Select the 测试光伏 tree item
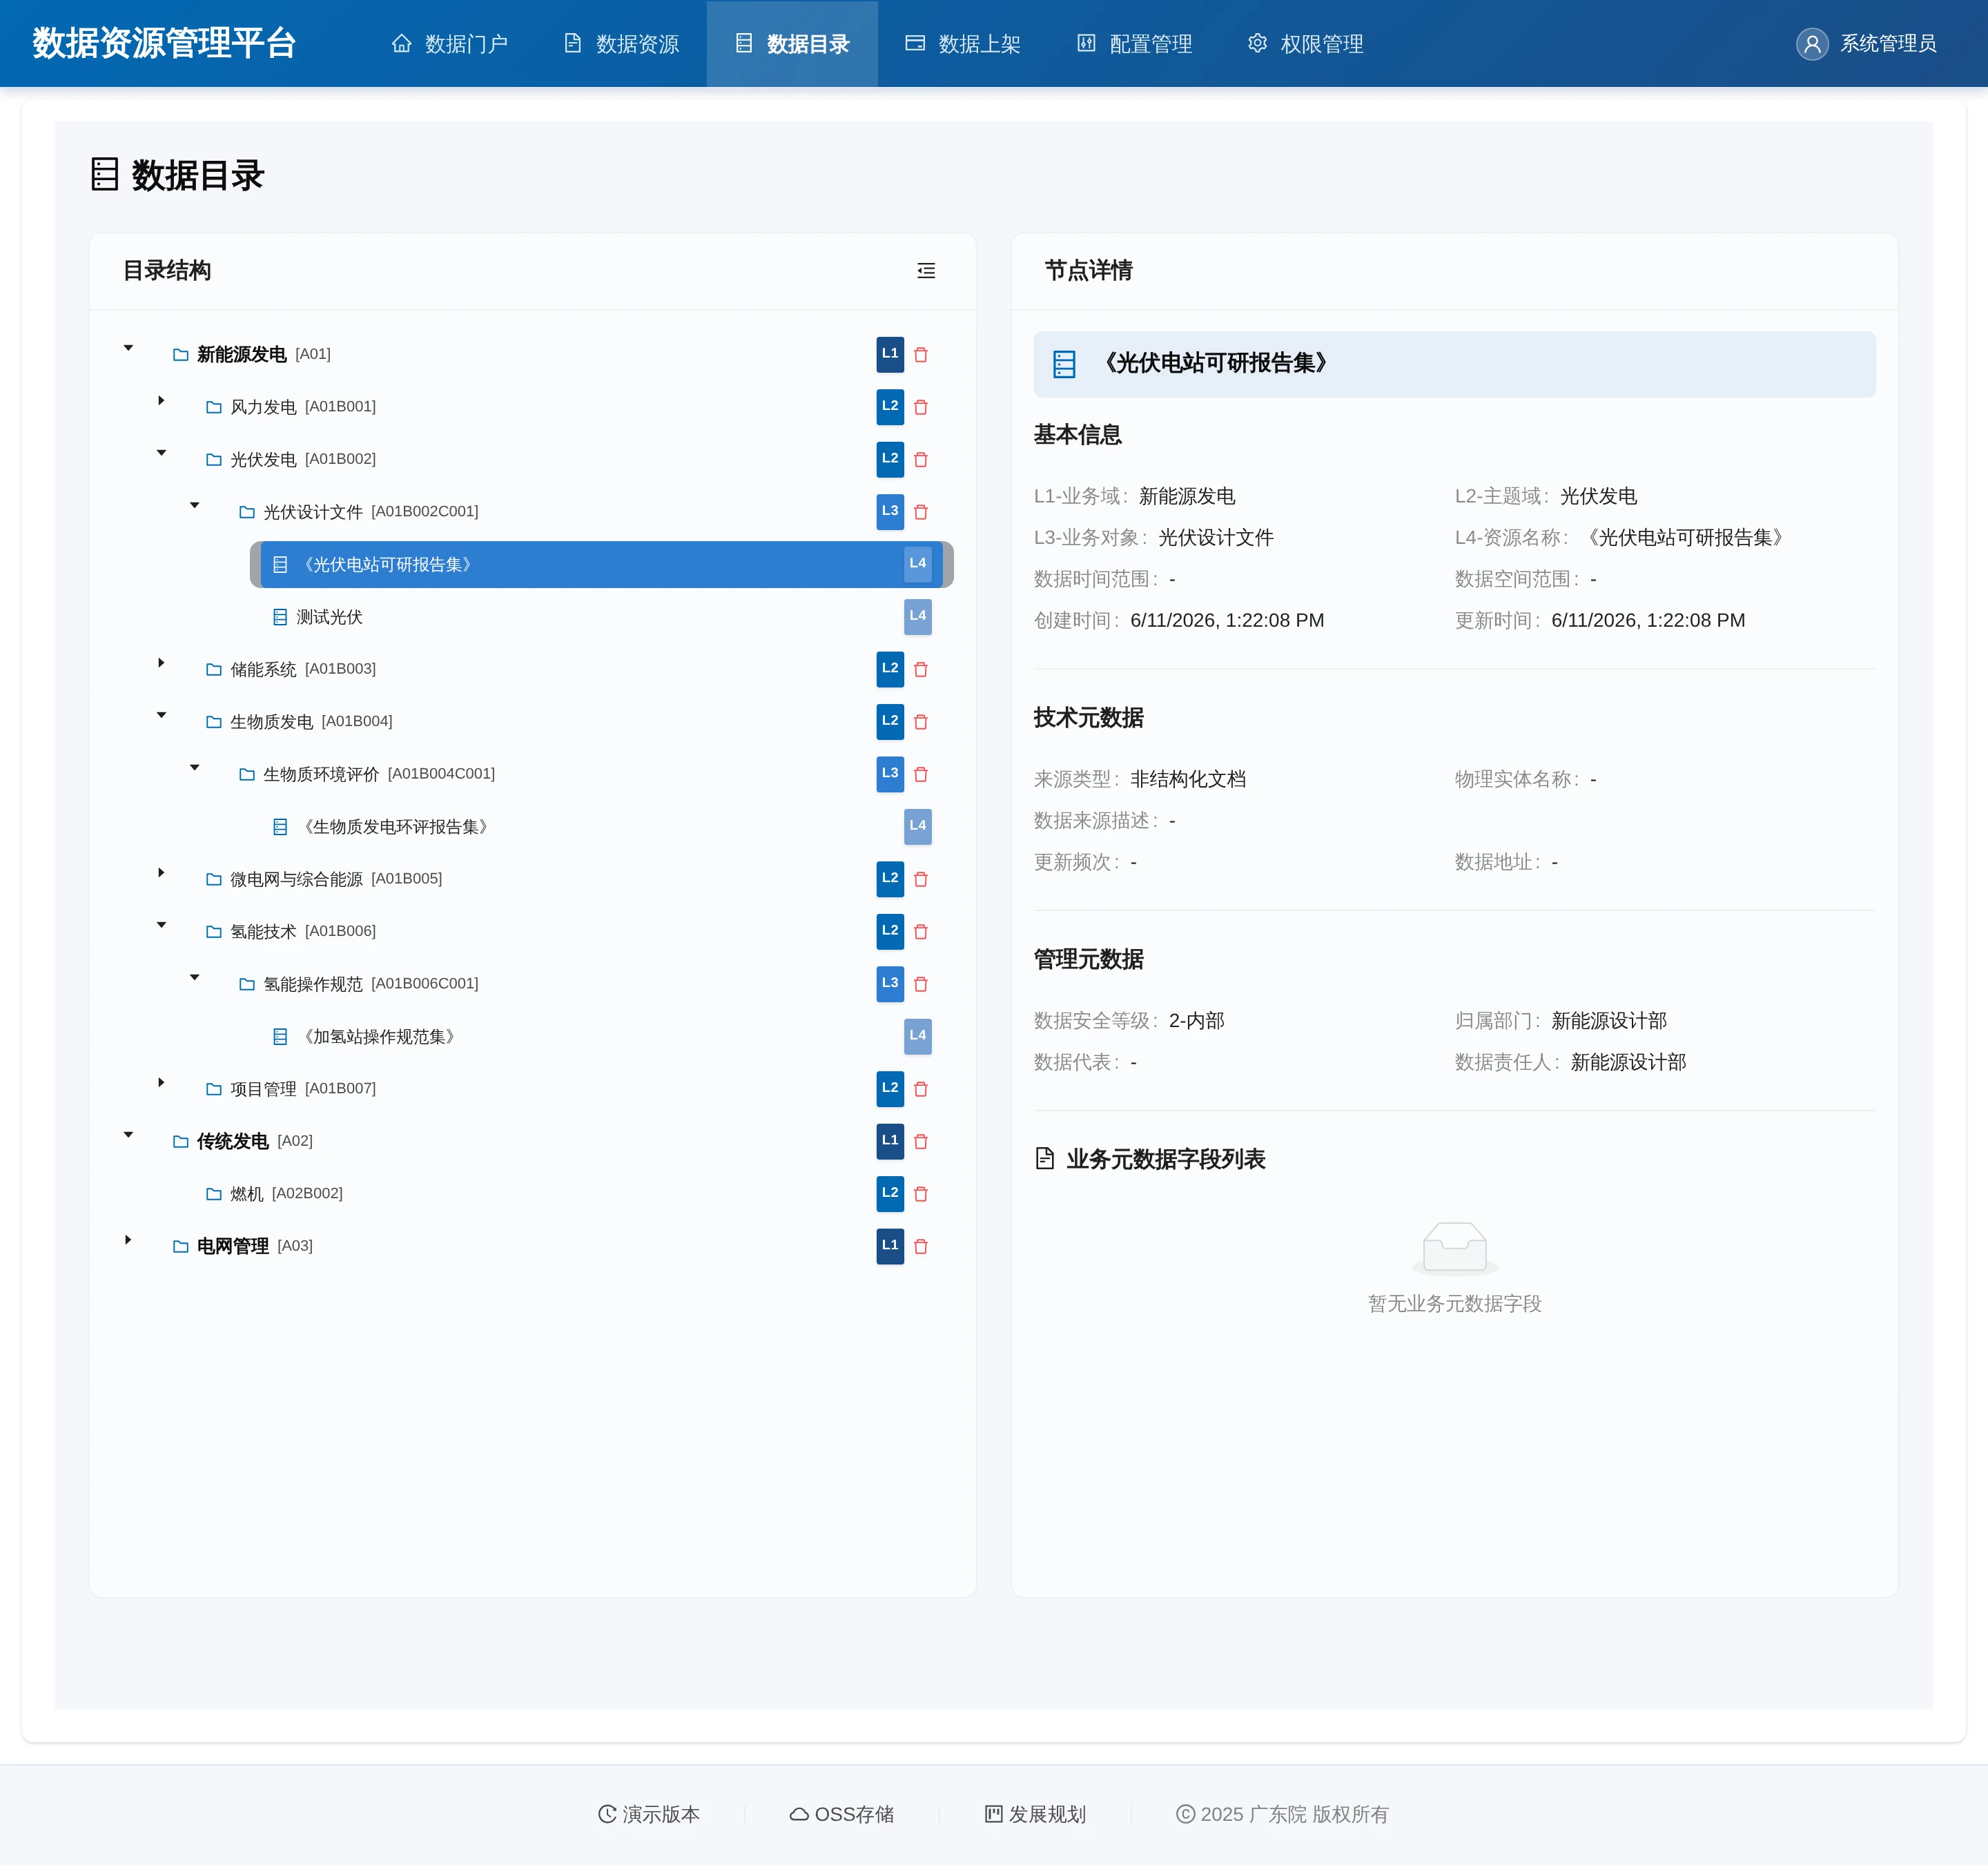The image size is (1988, 1865). 601,617
